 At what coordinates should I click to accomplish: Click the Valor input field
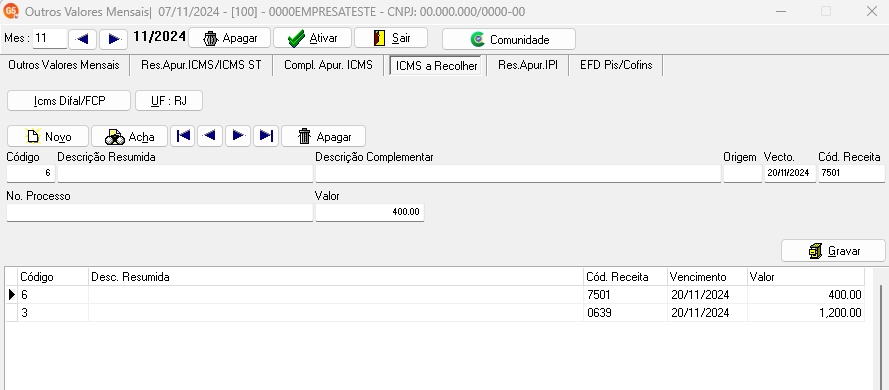370,212
